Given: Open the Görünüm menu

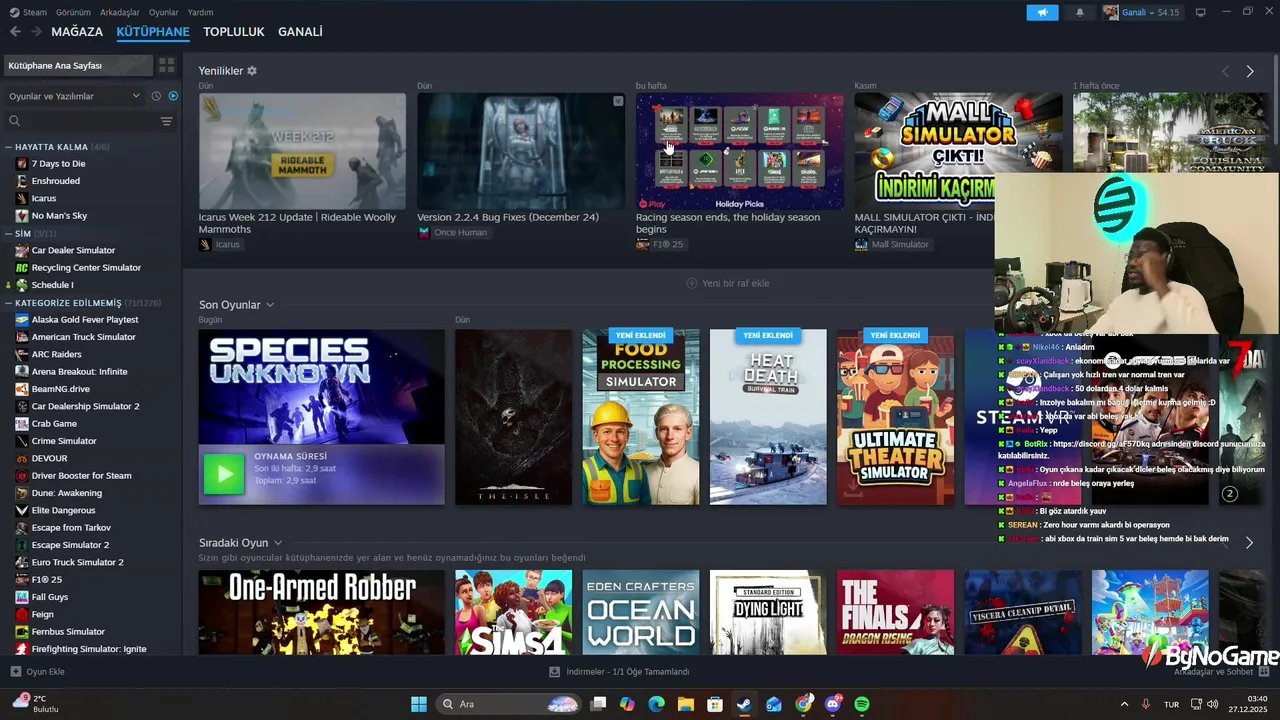Looking at the screenshot, I should (73, 12).
